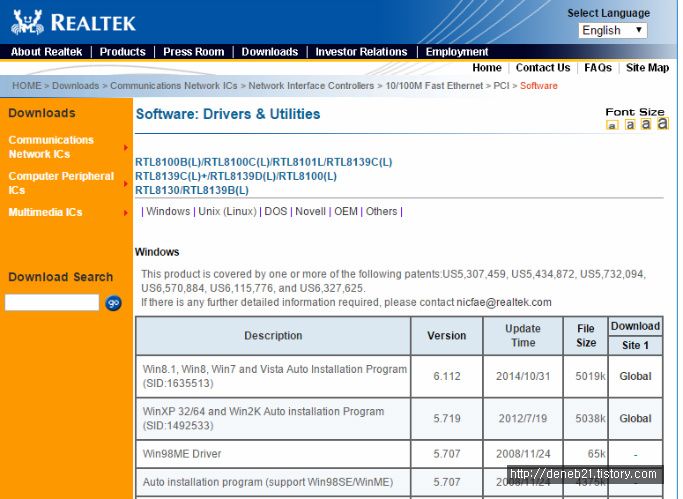This screenshot has width=683, height=499.
Task: Open About Realtek menu
Action: tap(46, 52)
